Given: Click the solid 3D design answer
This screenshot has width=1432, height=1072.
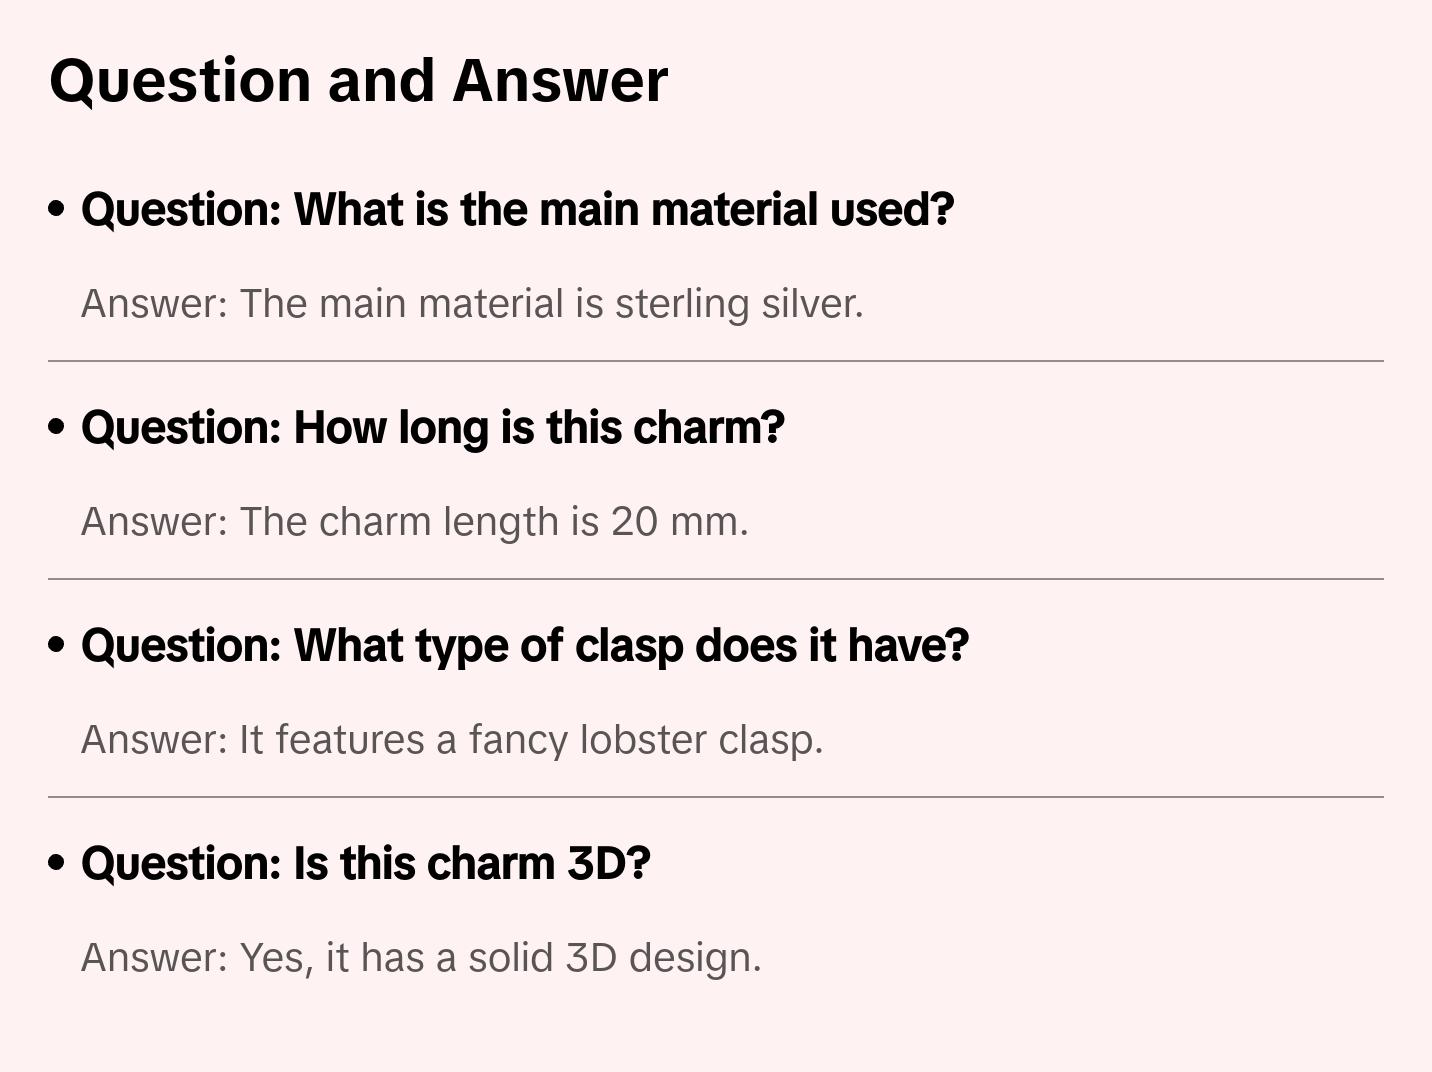Looking at the screenshot, I should tap(421, 958).
